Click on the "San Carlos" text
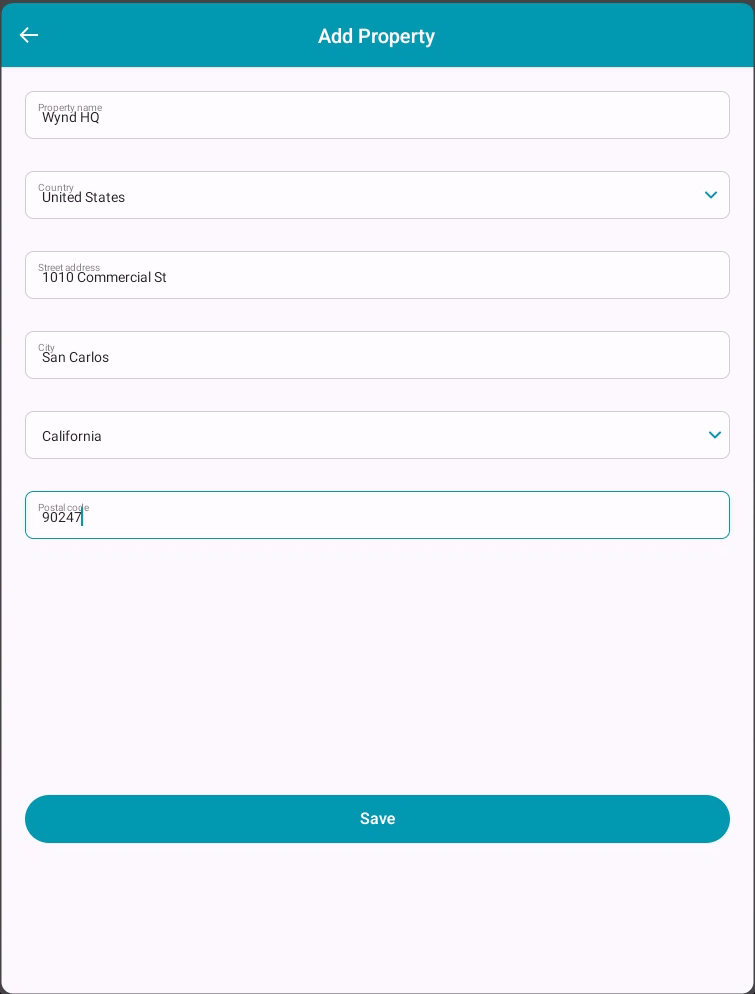This screenshot has width=755, height=994. pyautogui.click(x=75, y=358)
